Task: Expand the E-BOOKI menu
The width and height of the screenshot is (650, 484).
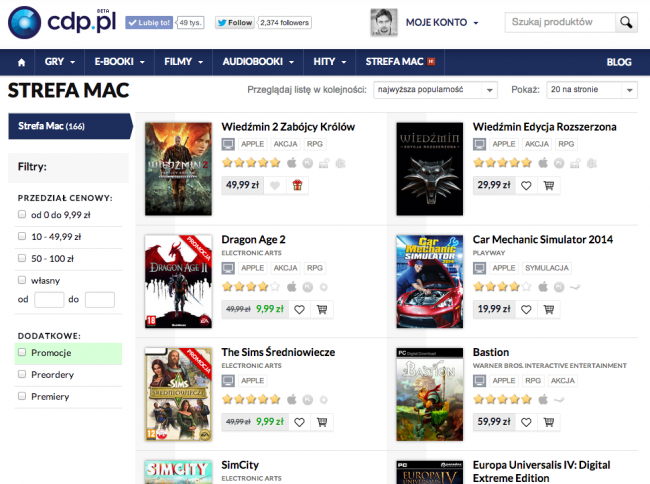Action: [119, 62]
